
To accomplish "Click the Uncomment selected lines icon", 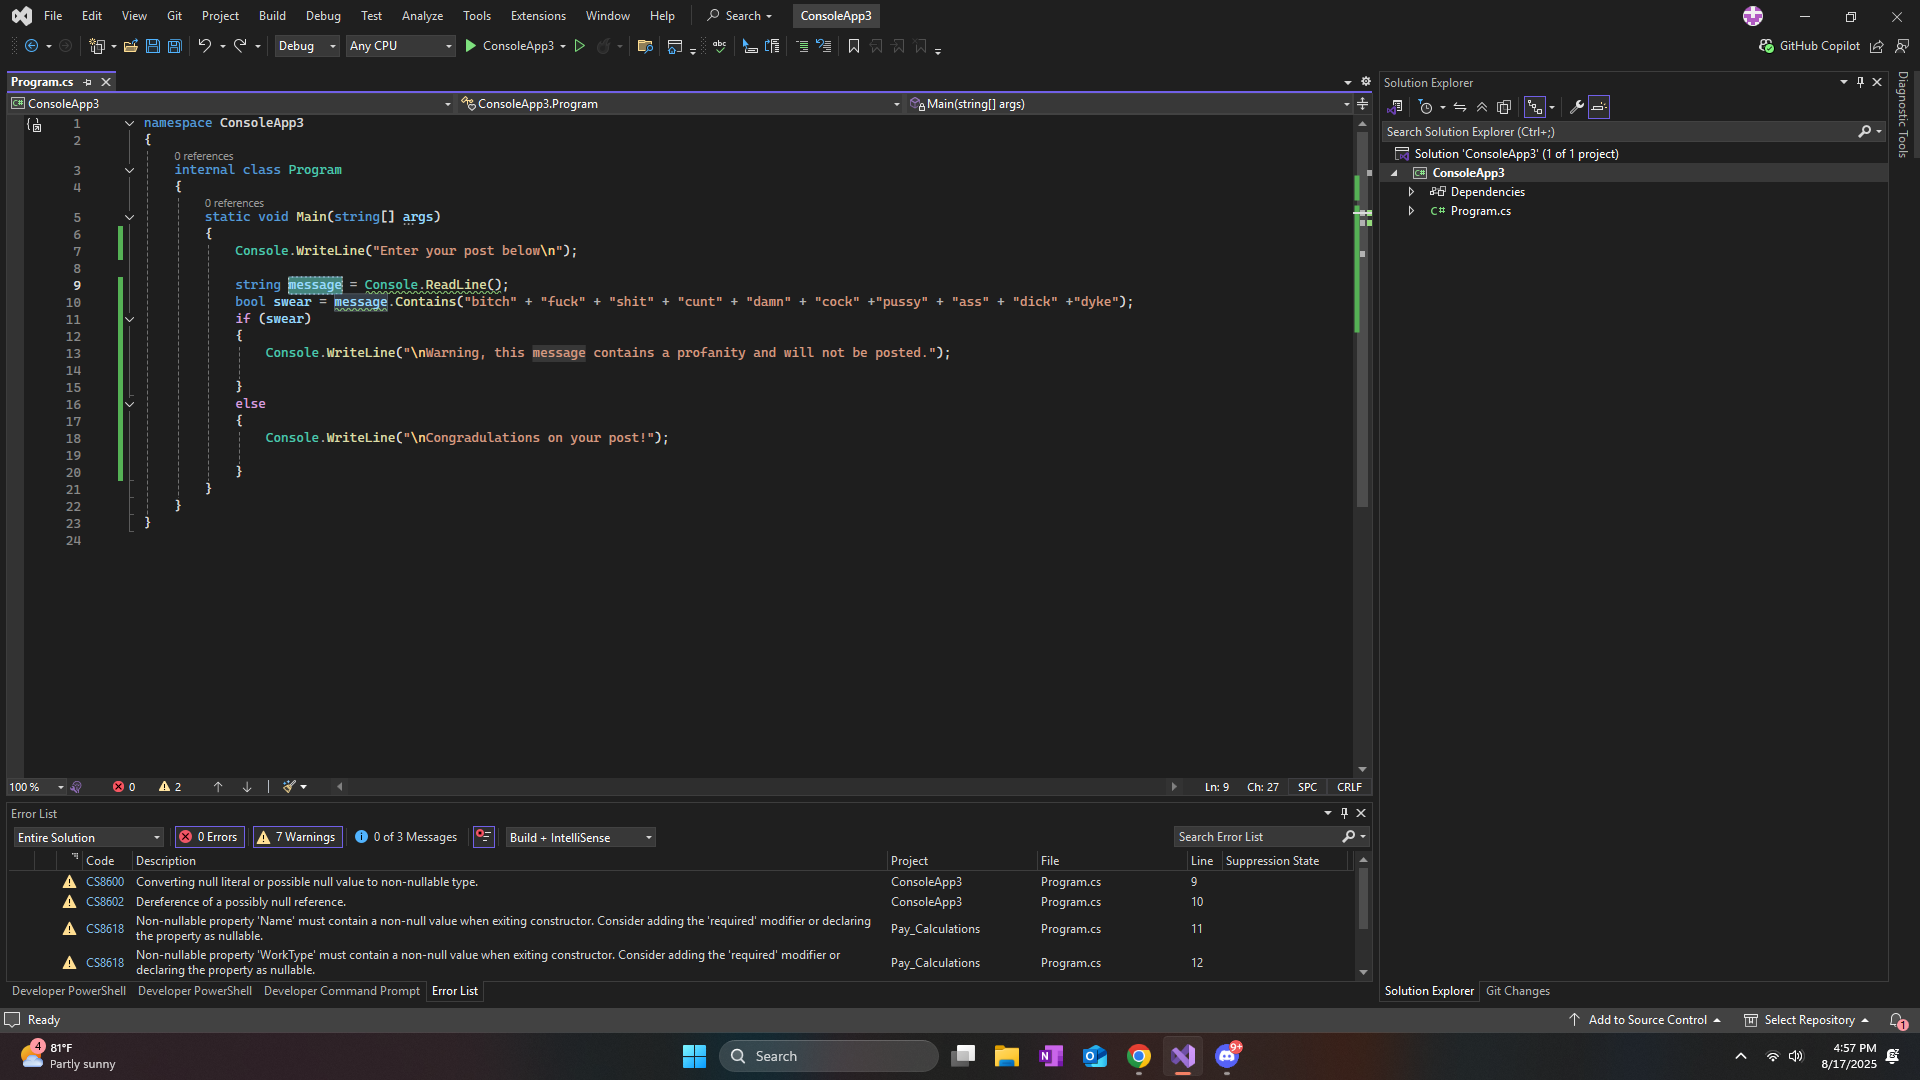I will (824, 46).
